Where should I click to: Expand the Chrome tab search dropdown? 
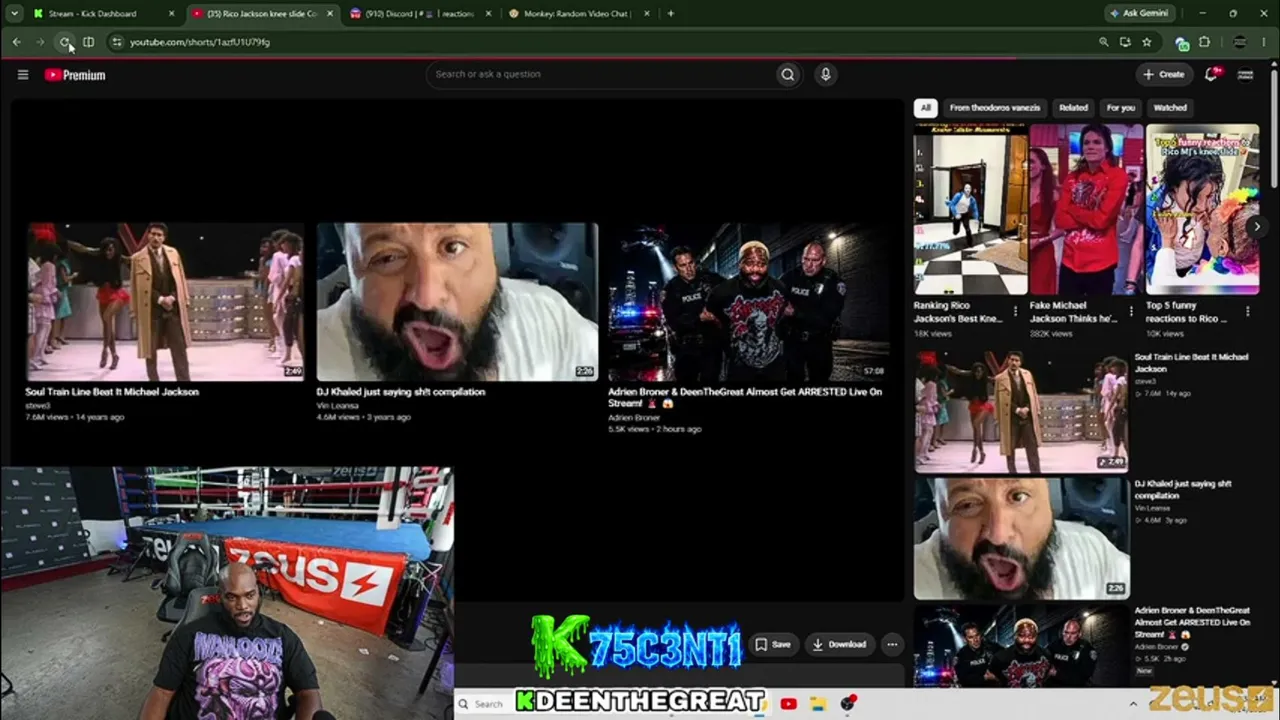point(14,14)
